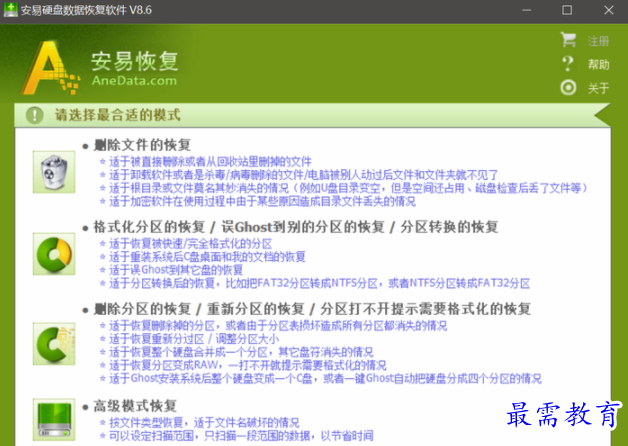Image resolution: width=628 pixels, height=446 pixels.
Task: Click text 适于误Ghost到其它盘的恢复
Action: pos(176,270)
